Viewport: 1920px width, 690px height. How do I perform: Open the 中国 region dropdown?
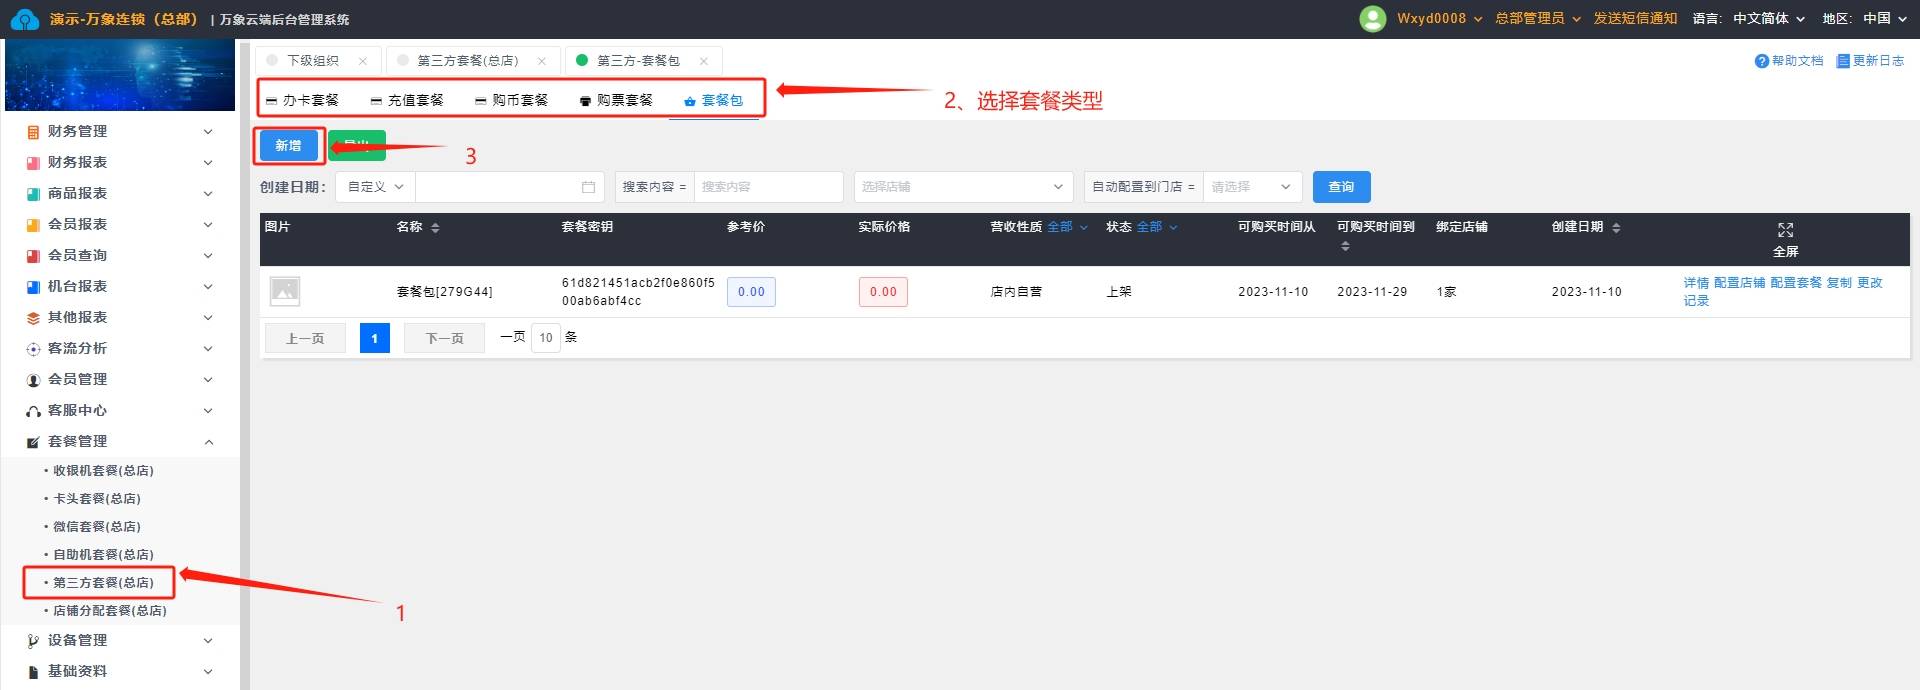tap(1885, 19)
